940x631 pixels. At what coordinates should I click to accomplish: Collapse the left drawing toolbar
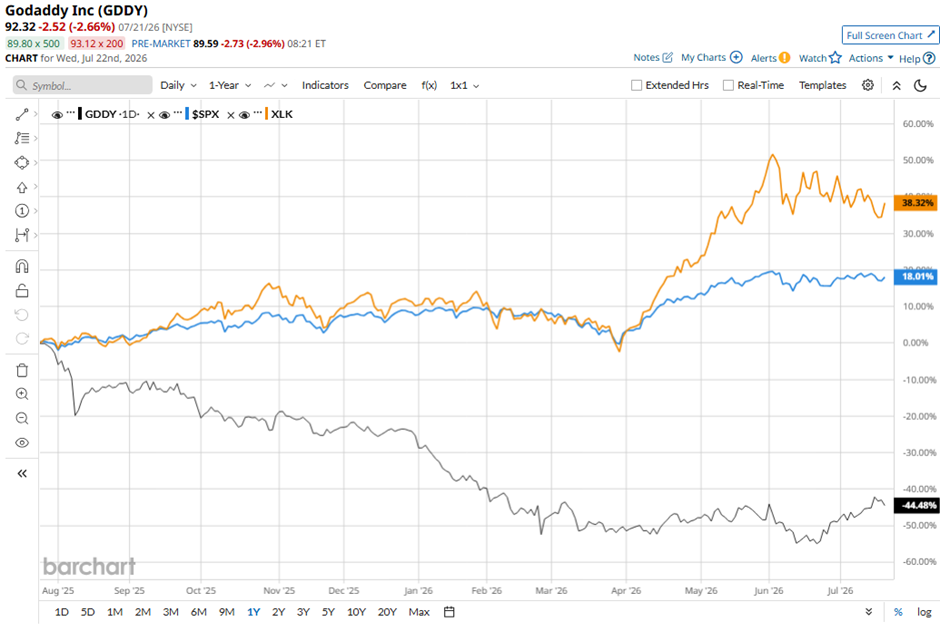22,473
